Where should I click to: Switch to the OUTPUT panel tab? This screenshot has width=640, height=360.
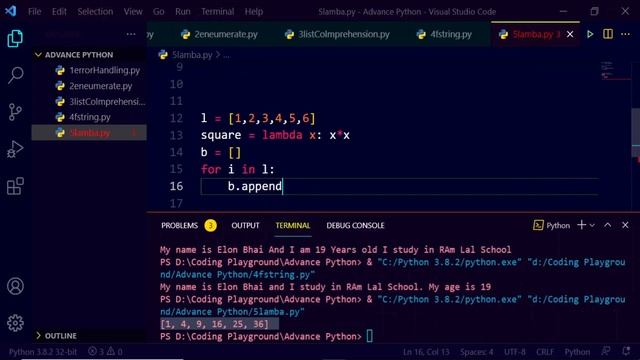pos(245,225)
